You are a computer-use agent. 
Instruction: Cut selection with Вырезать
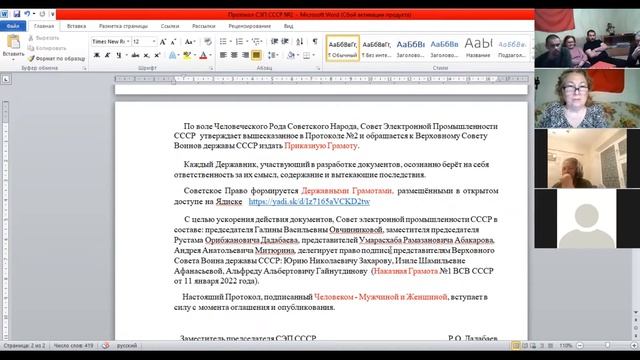tap(43, 38)
